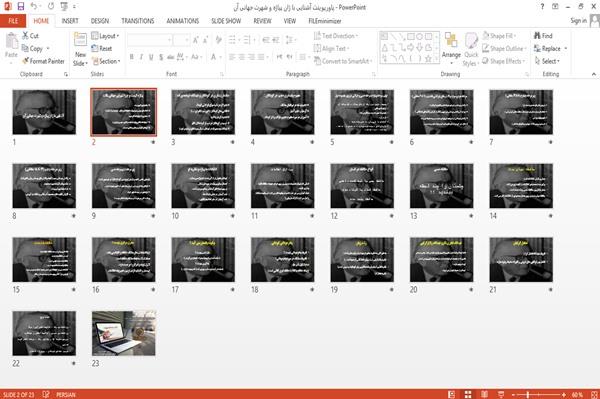The image size is (600, 399).
Task: Open Quick Styles gallery
Action: pos(471,50)
